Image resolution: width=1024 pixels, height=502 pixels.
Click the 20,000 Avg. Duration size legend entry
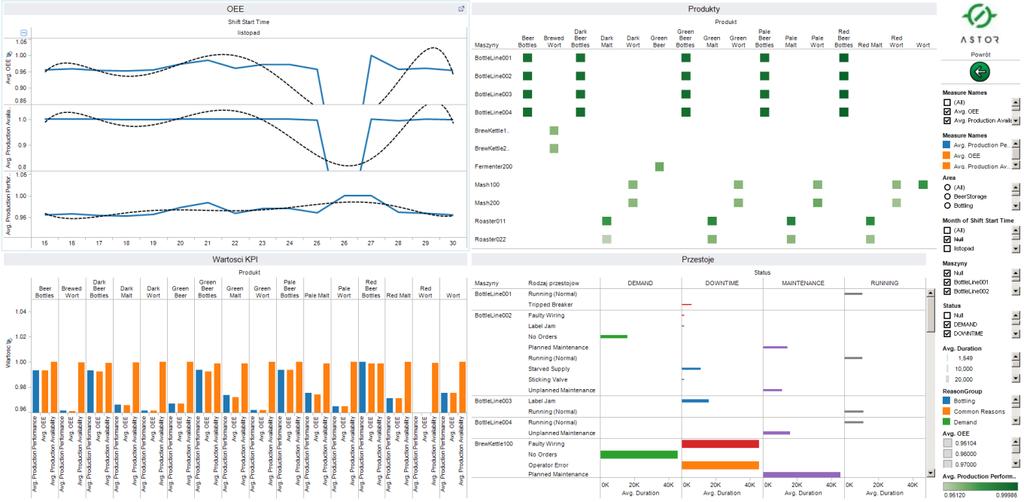pyautogui.click(x=965, y=379)
